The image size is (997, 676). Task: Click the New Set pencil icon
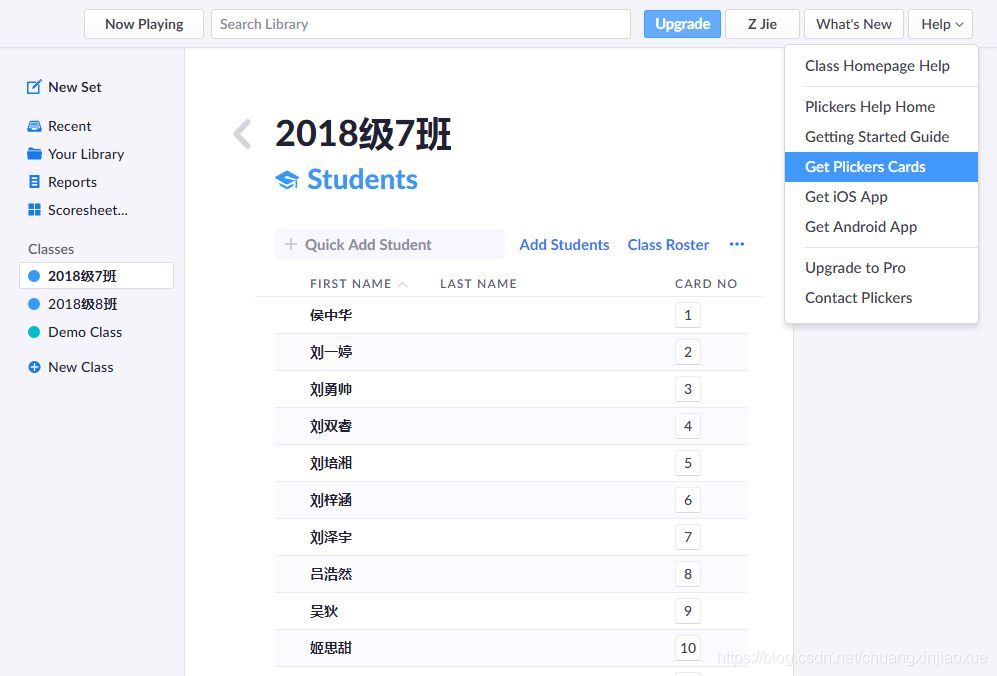[34, 87]
